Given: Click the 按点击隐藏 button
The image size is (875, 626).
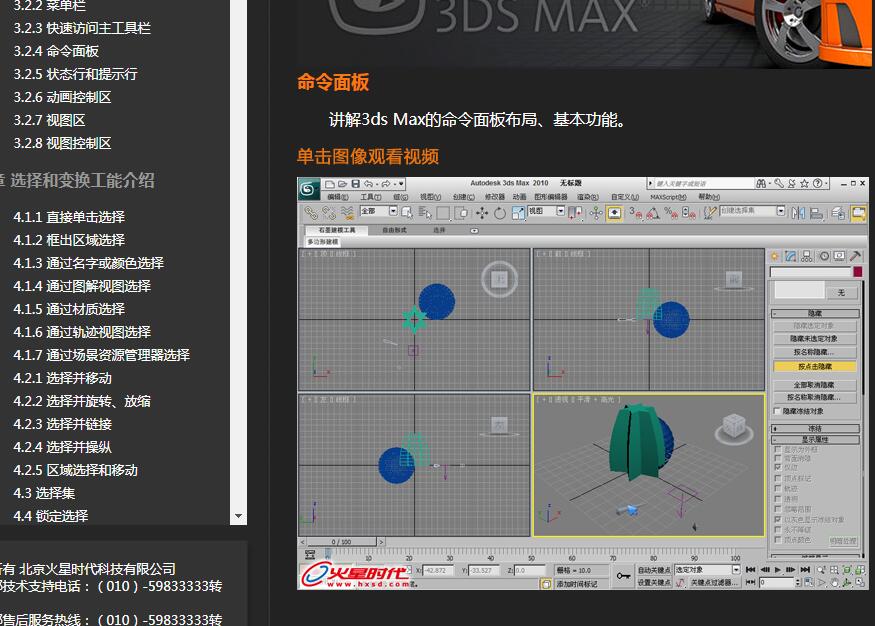Looking at the screenshot, I should (x=815, y=366).
